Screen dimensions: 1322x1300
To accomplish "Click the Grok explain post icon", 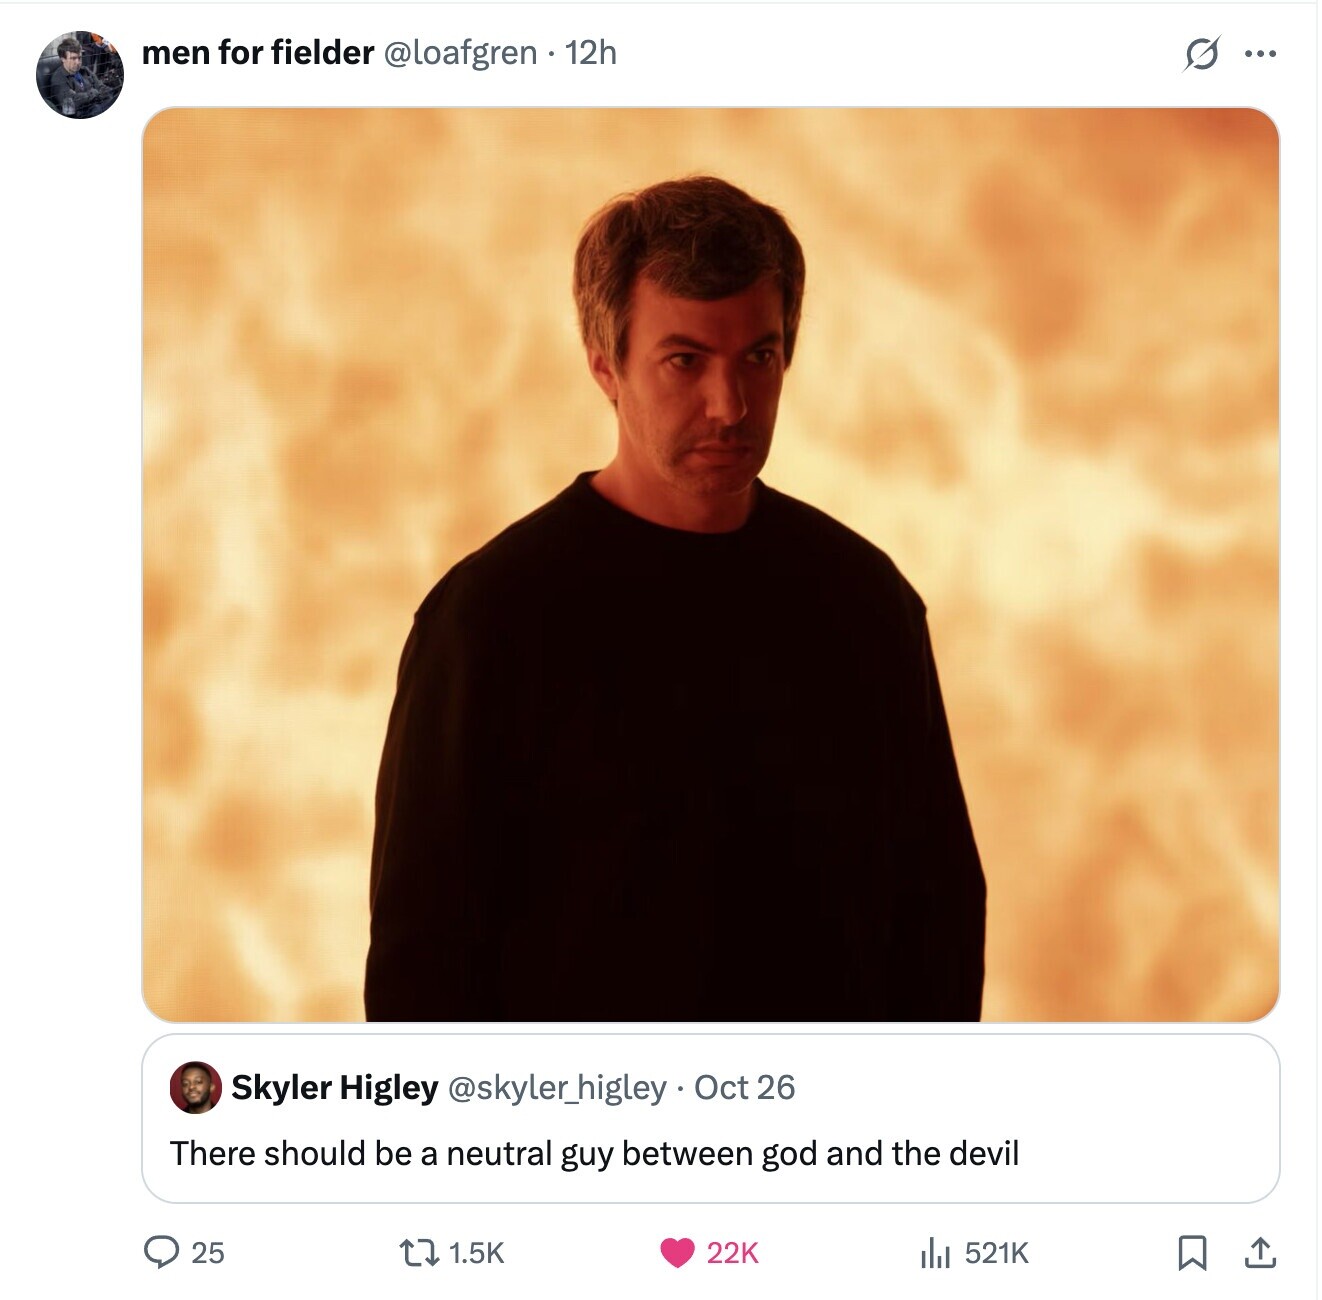I will (x=1200, y=54).
